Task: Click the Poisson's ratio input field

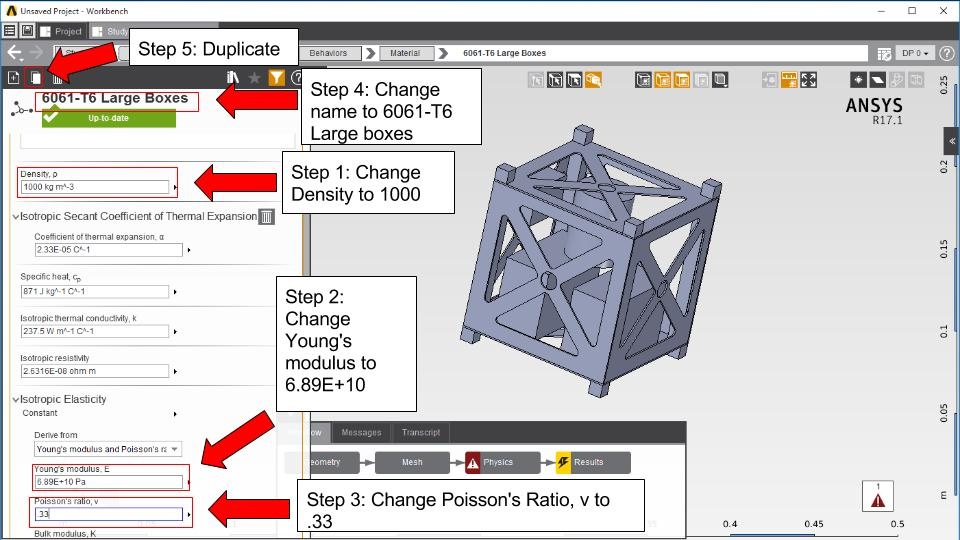Action: (x=108, y=514)
